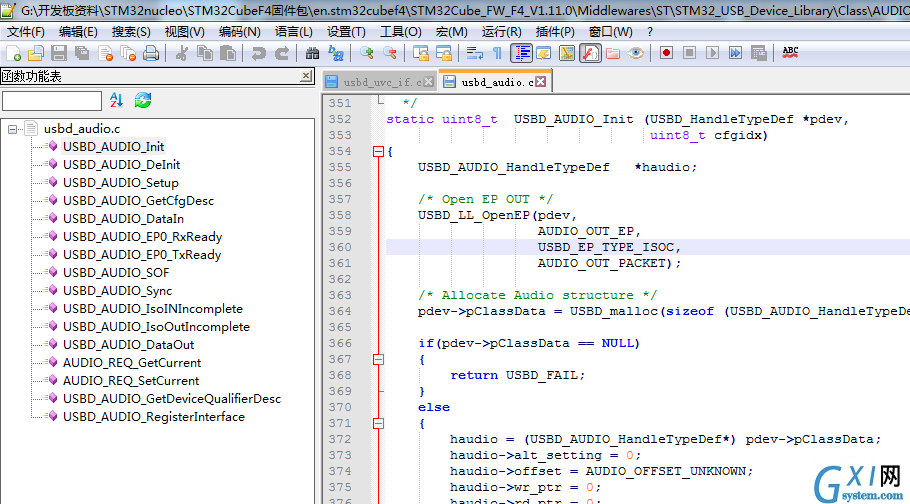Click the function list search field
910x504 pixels.
[52, 100]
